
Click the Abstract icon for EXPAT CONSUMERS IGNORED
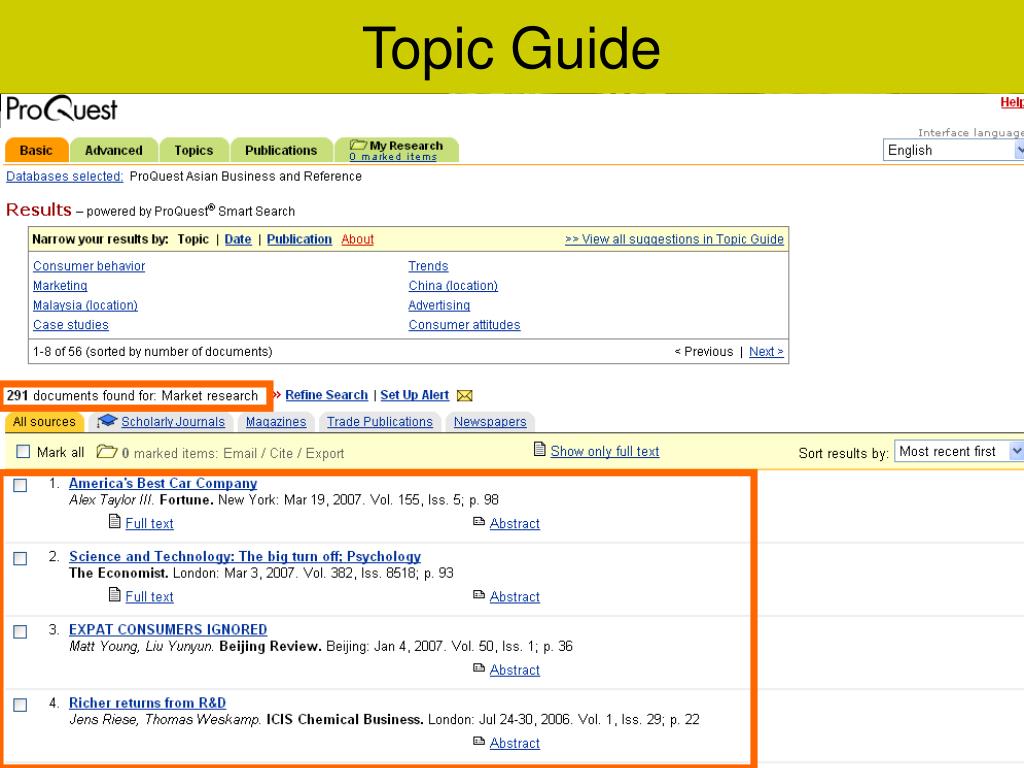point(479,668)
